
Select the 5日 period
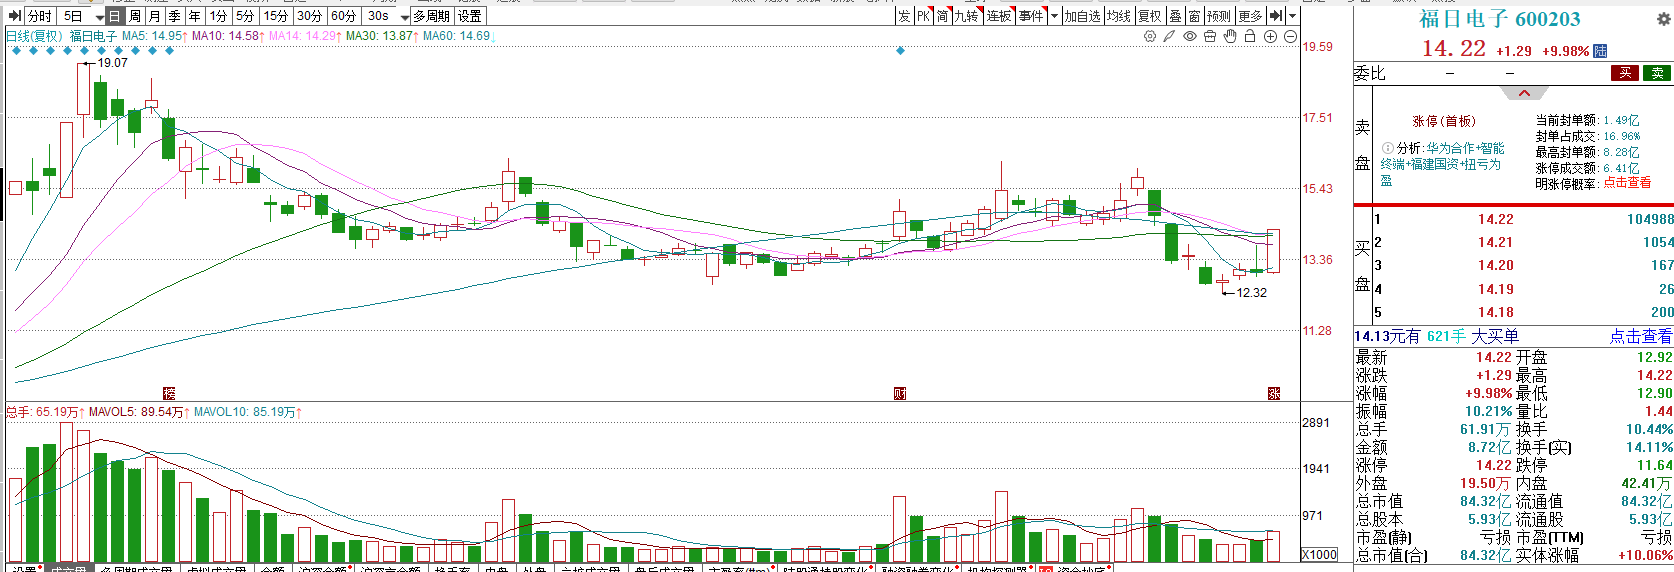tap(73, 16)
